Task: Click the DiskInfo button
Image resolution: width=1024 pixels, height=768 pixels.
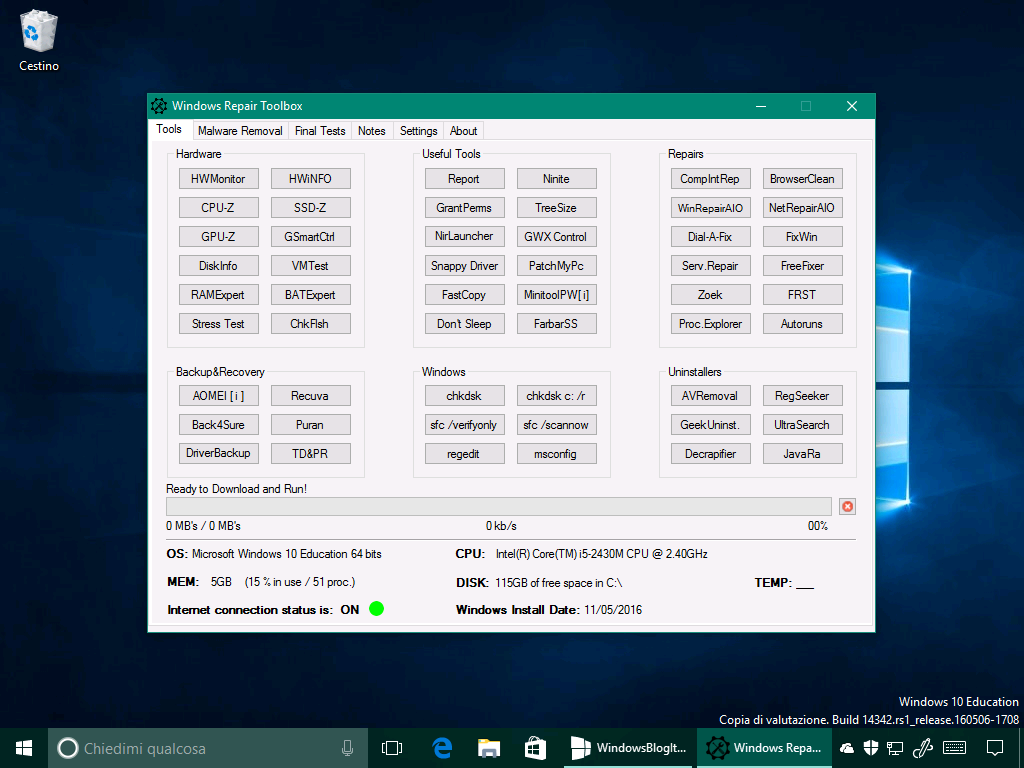Action: click(x=218, y=266)
